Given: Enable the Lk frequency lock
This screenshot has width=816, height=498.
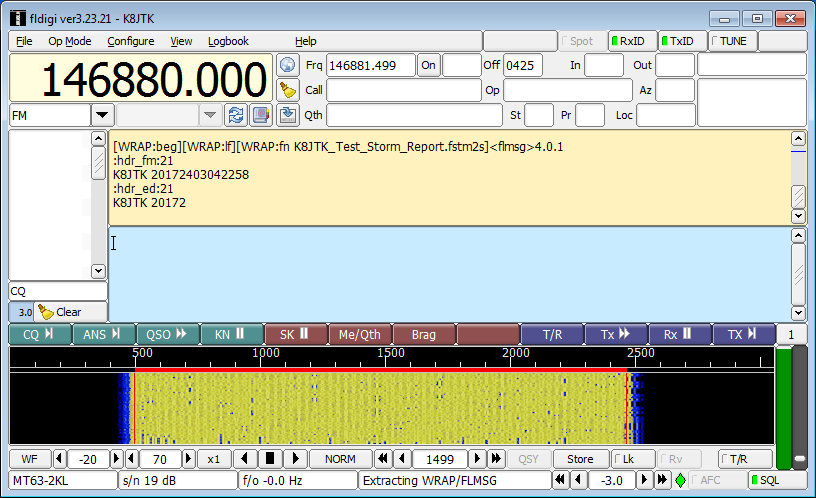Looking at the screenshot, I should click(x=632, y=459).
